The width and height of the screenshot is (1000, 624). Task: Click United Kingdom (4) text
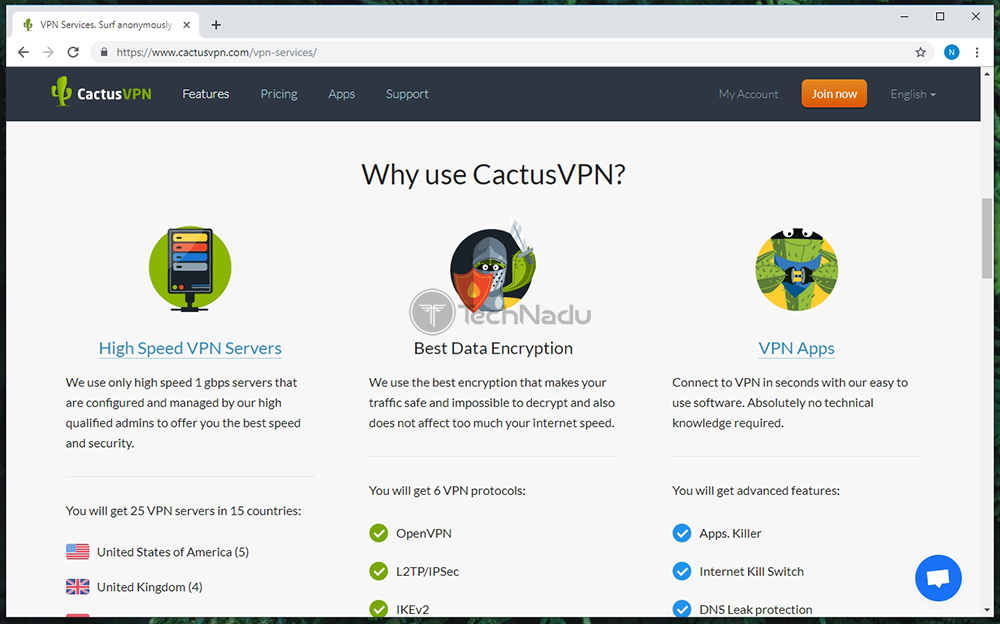[x=149, y=587]
